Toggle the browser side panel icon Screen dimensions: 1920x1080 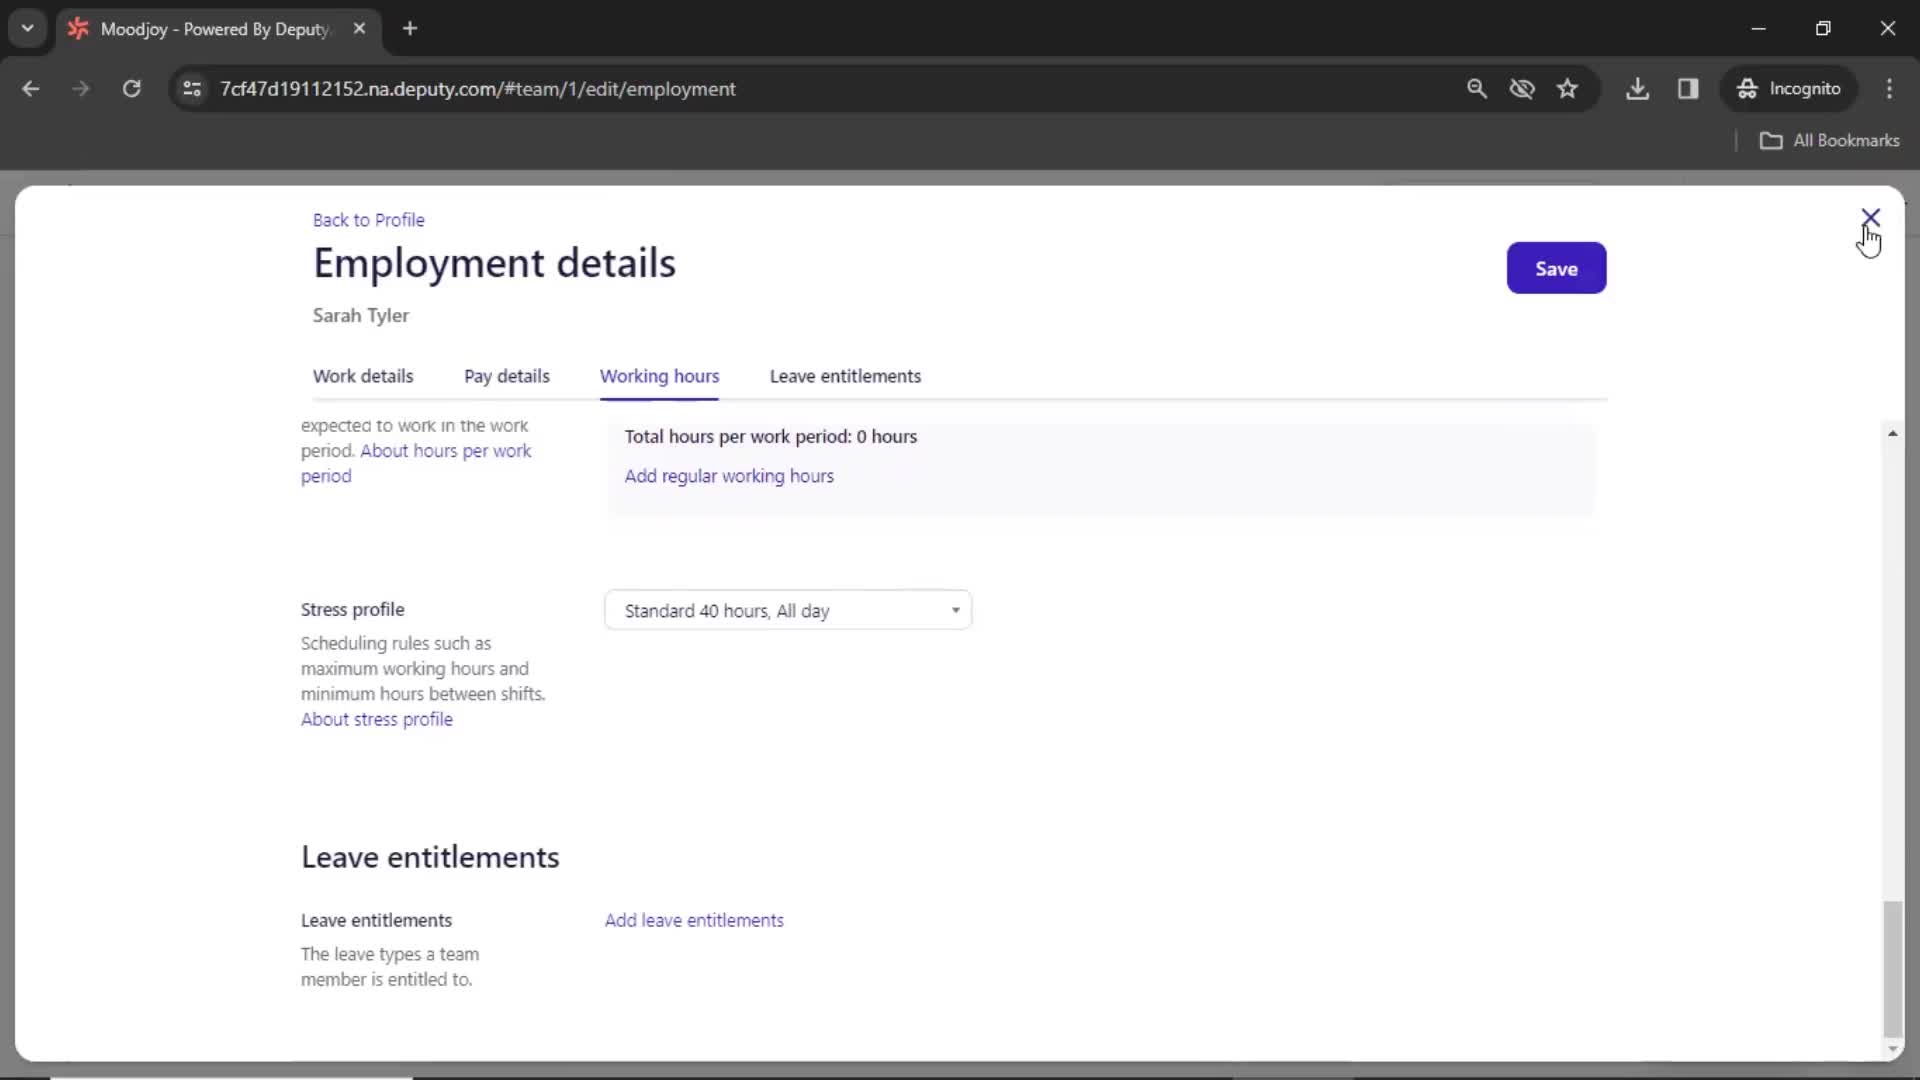pos(1688,89)
